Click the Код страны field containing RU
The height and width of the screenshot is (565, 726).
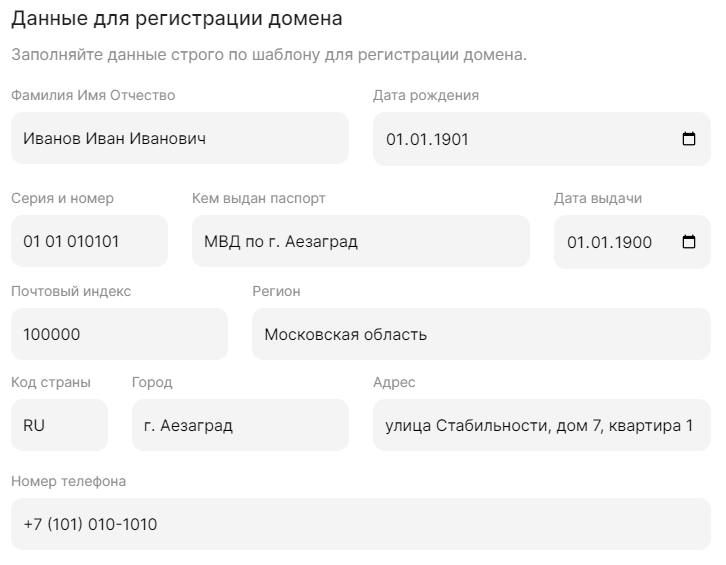pyautogui.click(x=59, y=426)
